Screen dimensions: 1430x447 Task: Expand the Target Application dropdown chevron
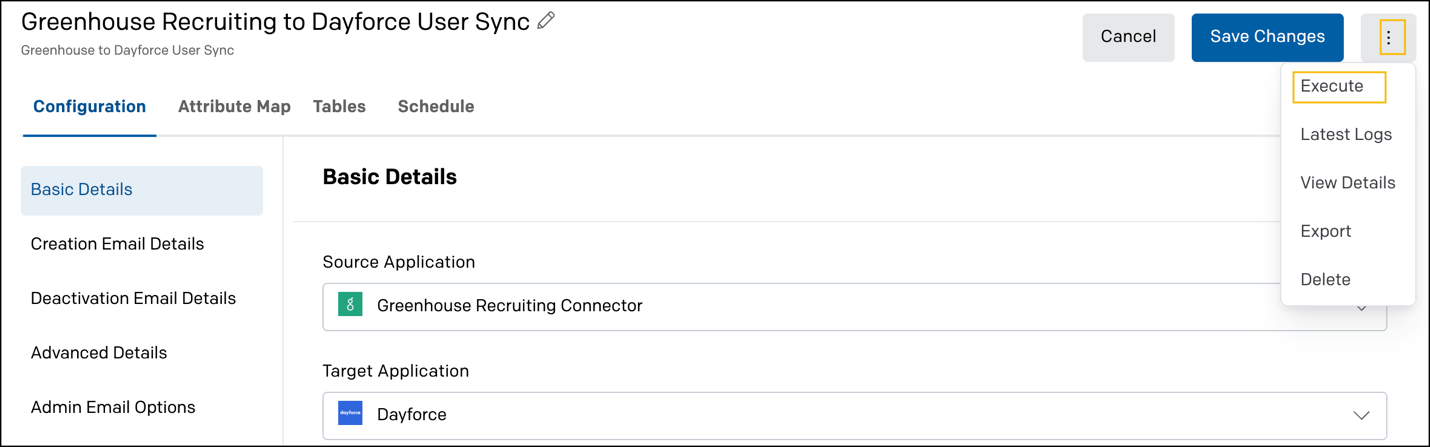[x=1361, y=415]
